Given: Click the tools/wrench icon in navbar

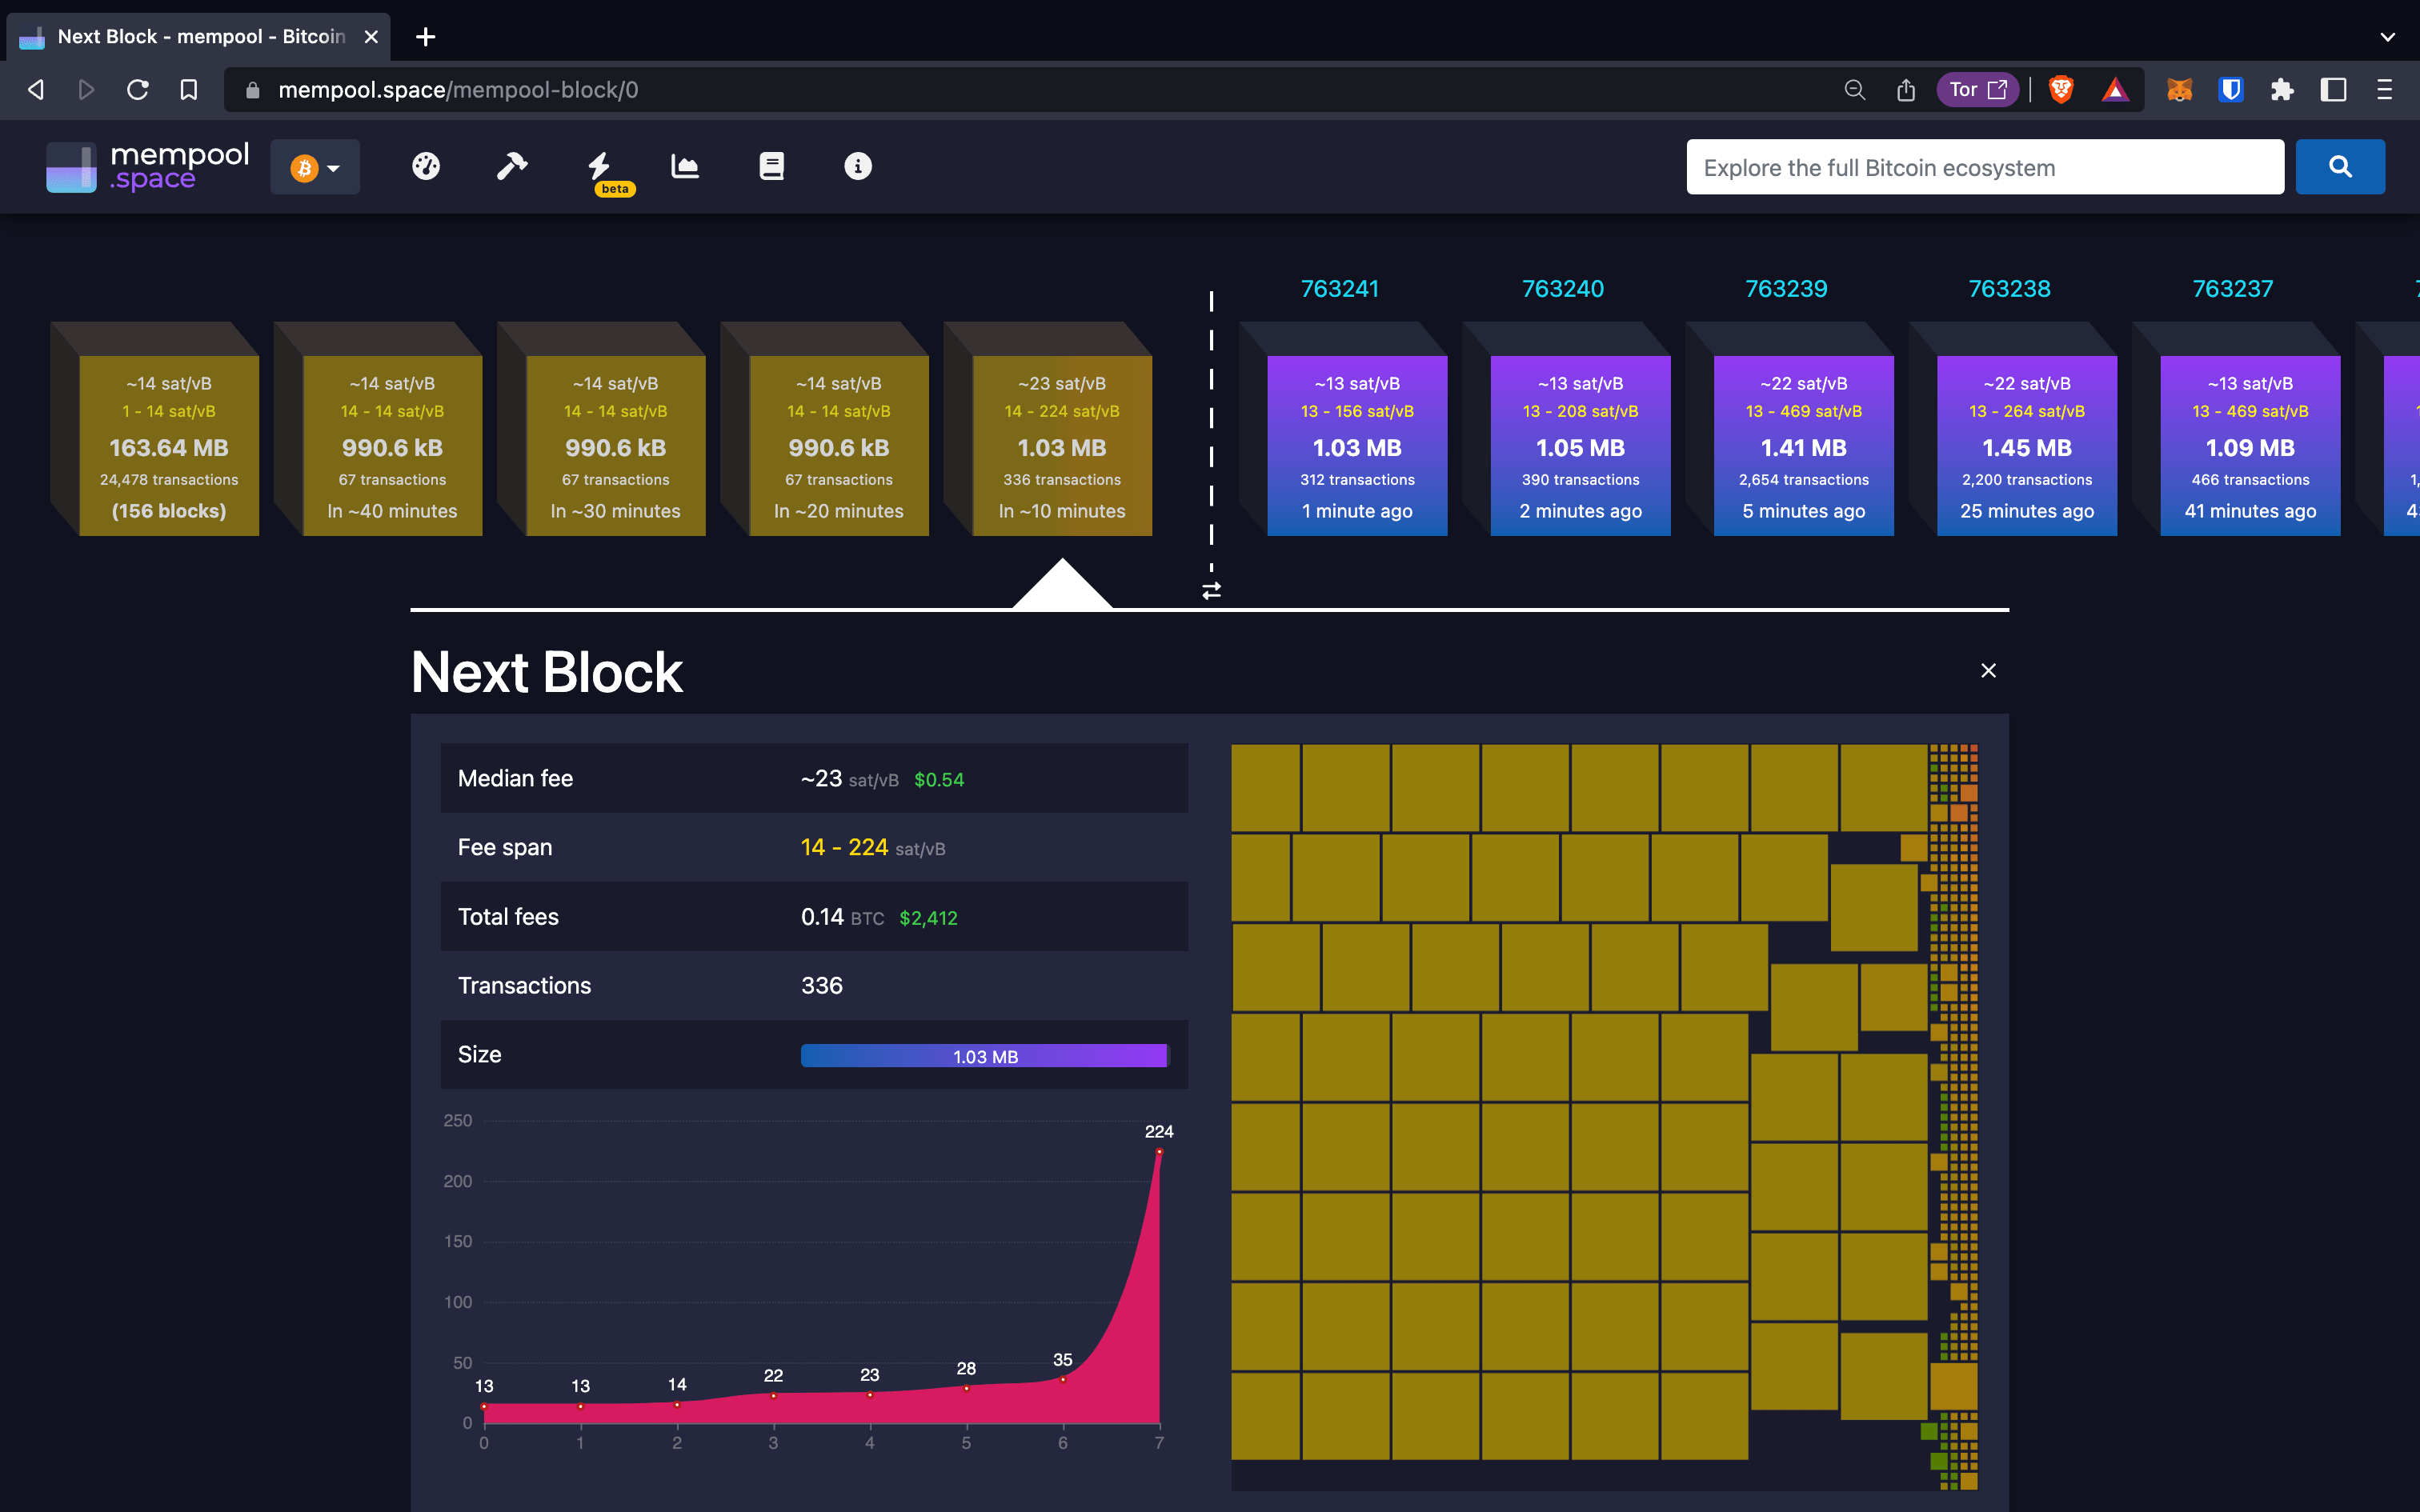Looking at the screenshot, I should (x=511, y=166).
